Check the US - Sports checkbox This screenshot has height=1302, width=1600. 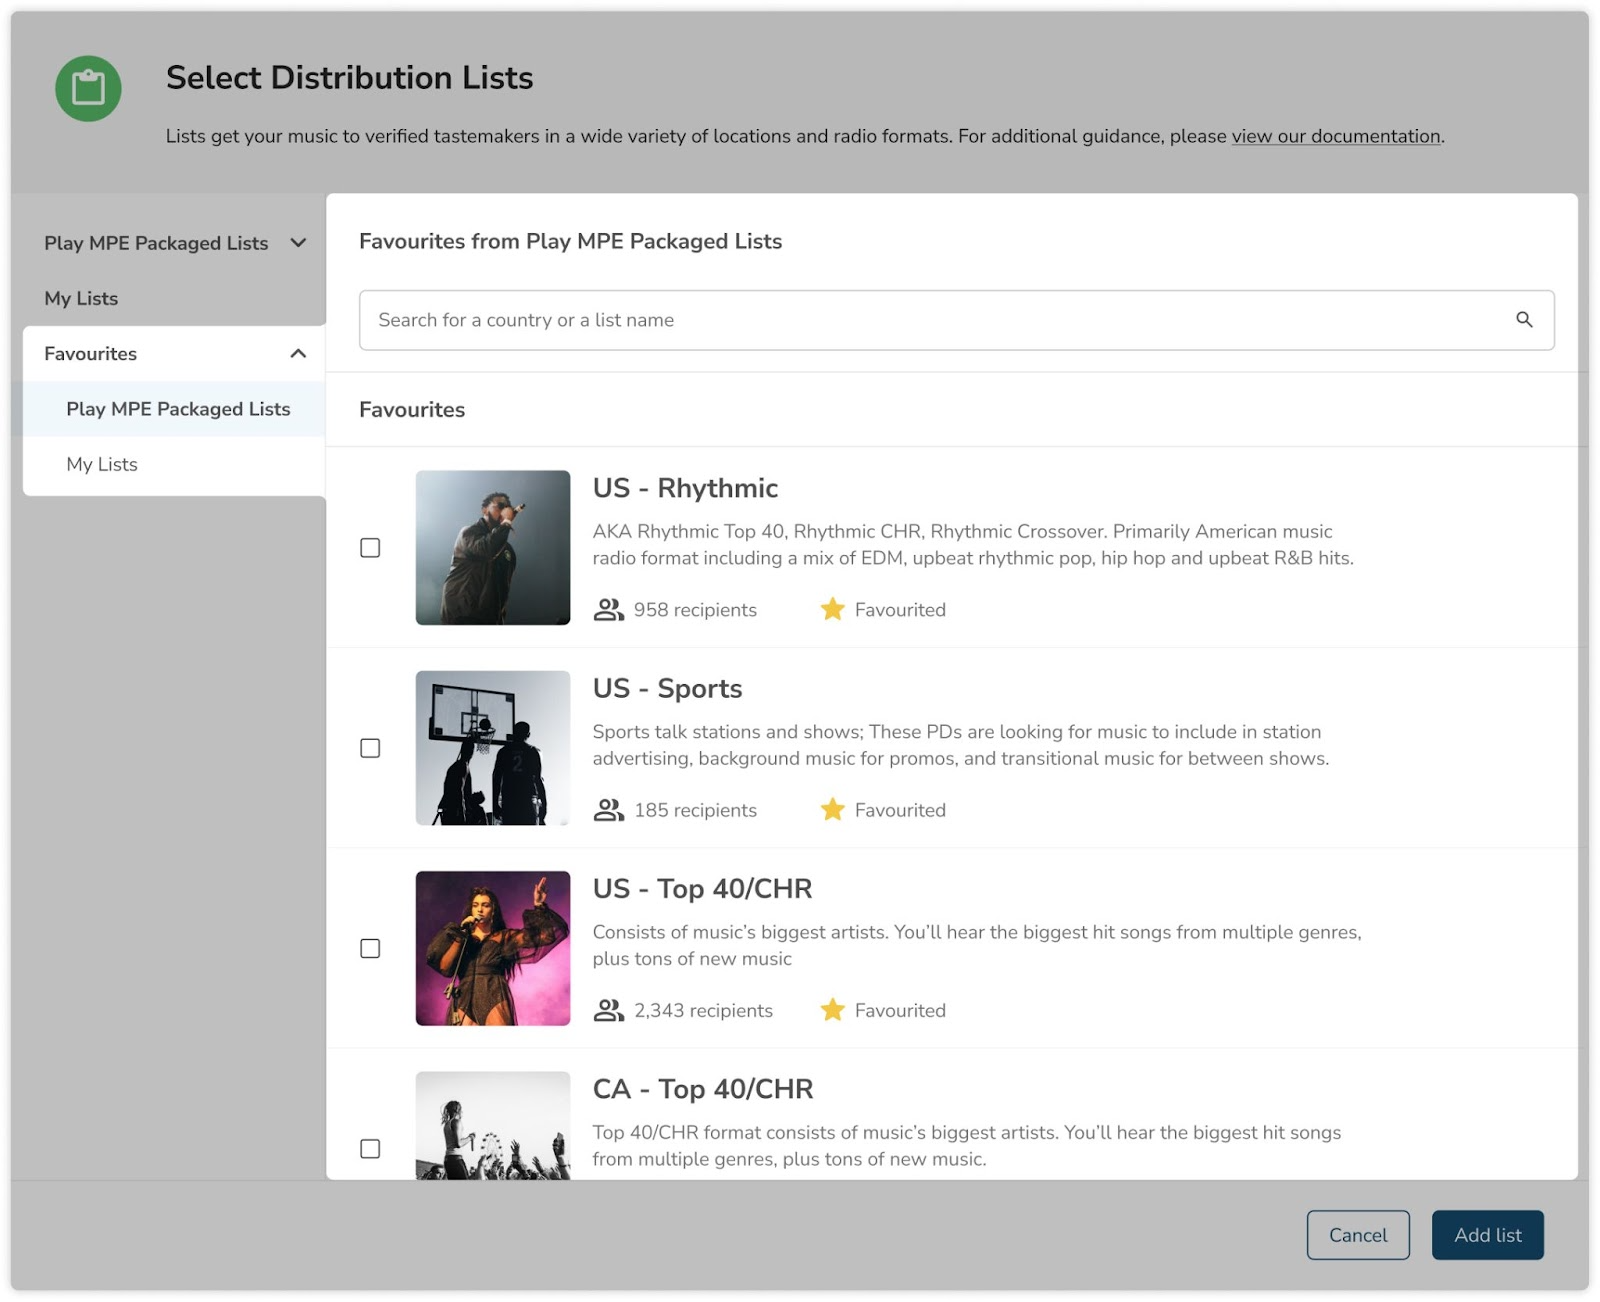370,748
